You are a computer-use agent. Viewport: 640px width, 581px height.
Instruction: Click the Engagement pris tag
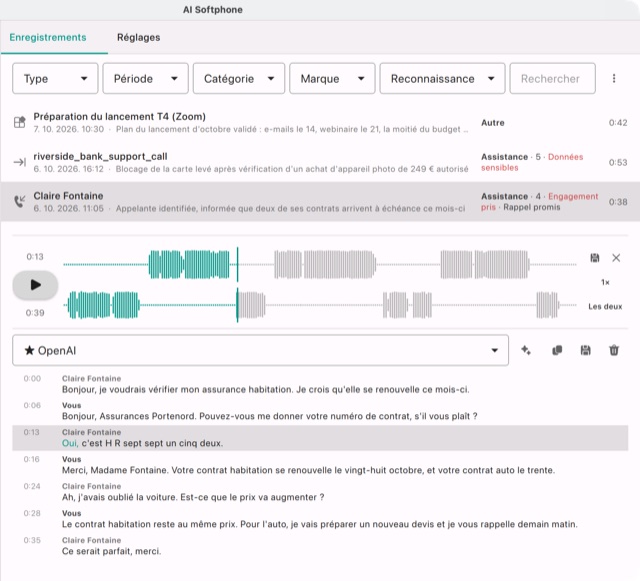coord(539,202)
